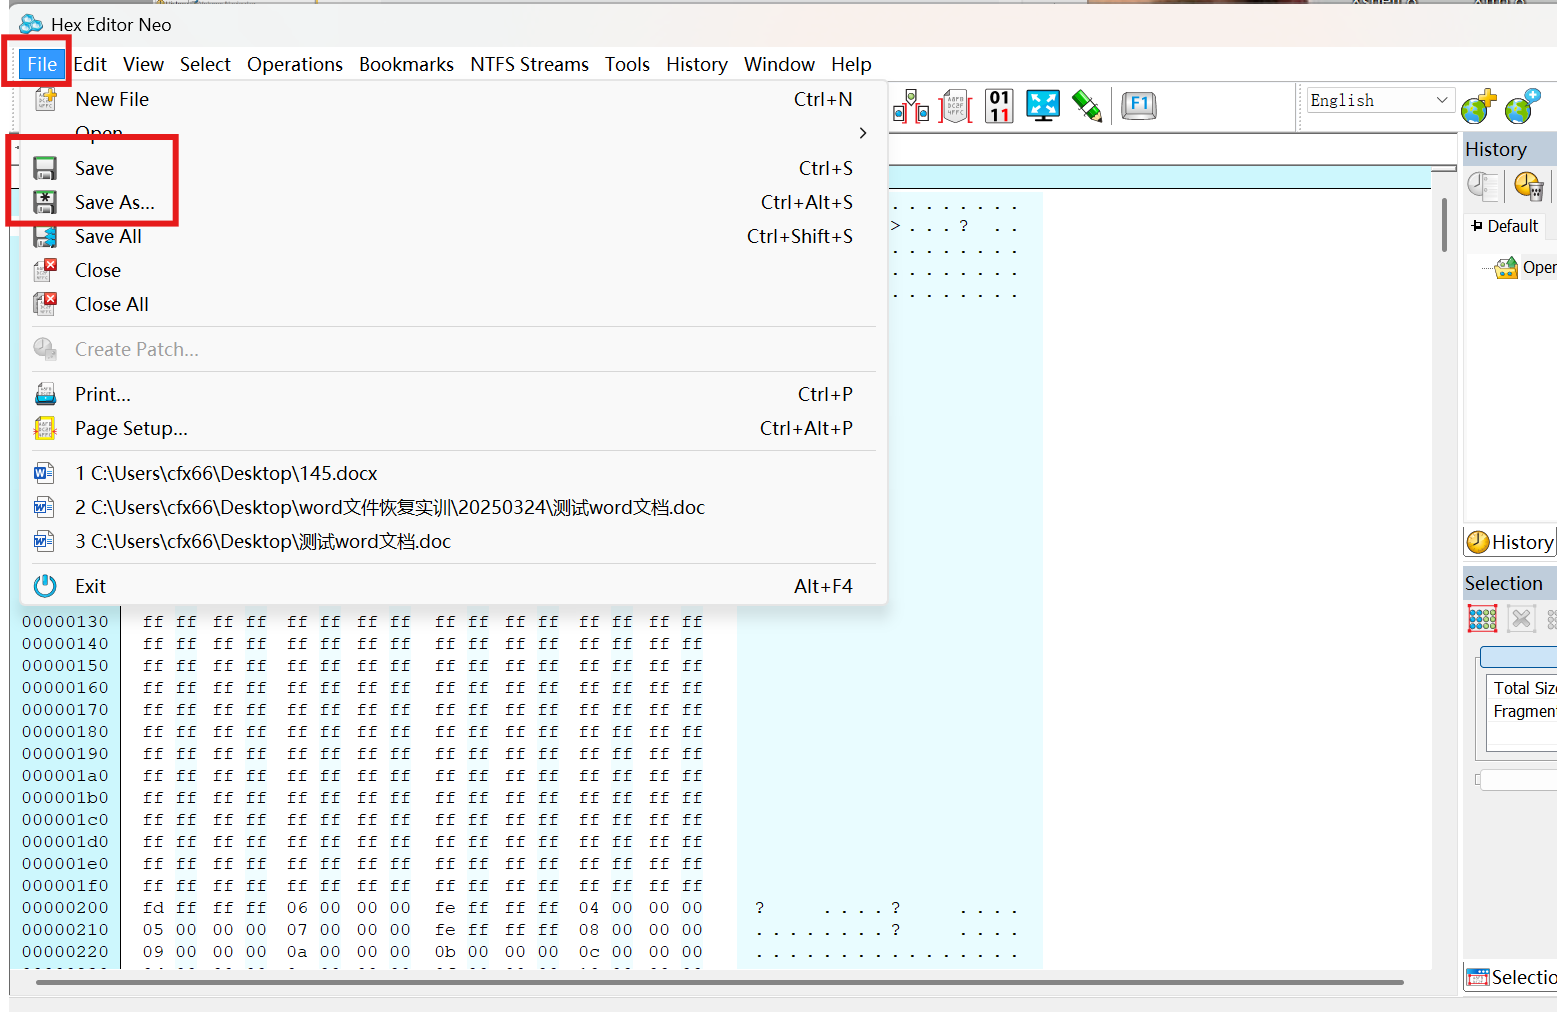
Task: Open the Help menu
Action: pyautogui.click(x=851, y=64)
